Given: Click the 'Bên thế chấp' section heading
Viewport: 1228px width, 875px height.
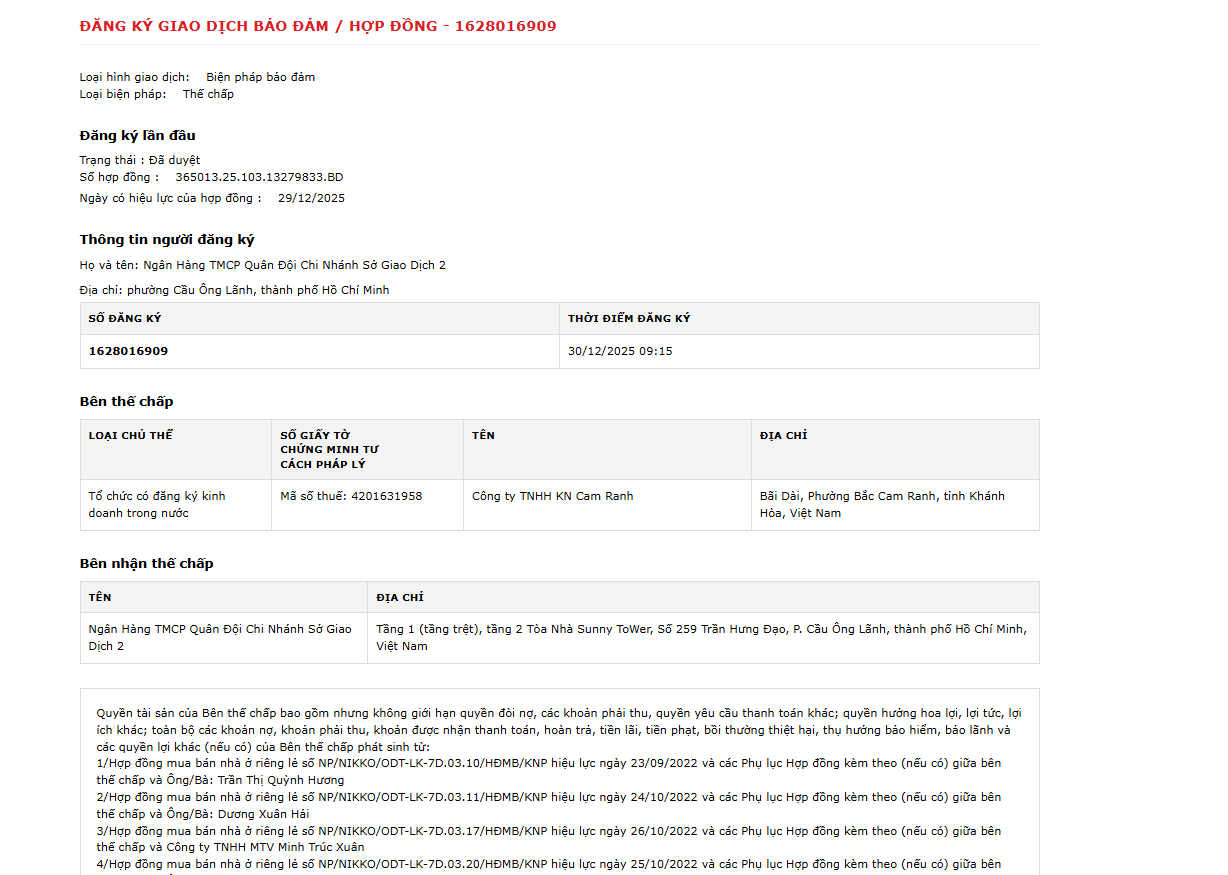Looking at the screenshot, I should [x=127, y=401].
